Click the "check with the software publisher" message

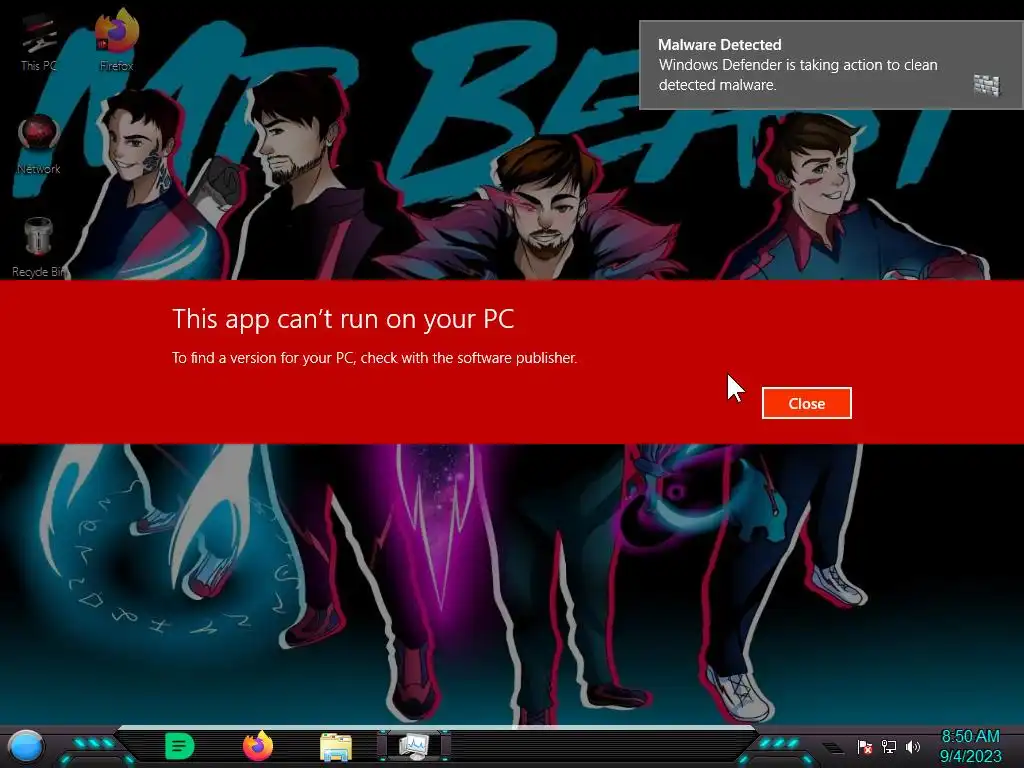click(x=469, y=358)
